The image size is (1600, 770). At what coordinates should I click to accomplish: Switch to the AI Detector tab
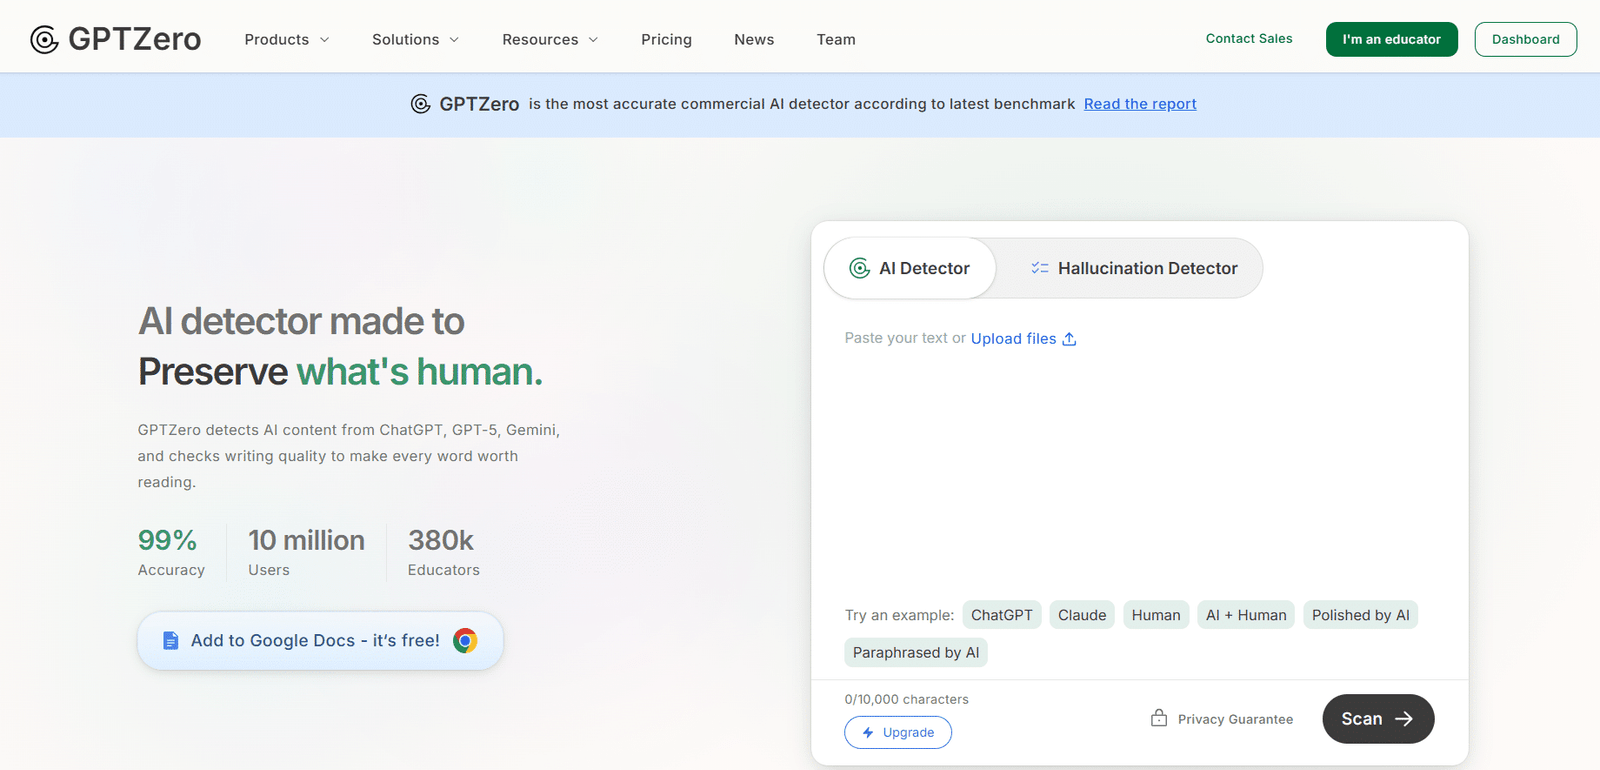(910, 268)
